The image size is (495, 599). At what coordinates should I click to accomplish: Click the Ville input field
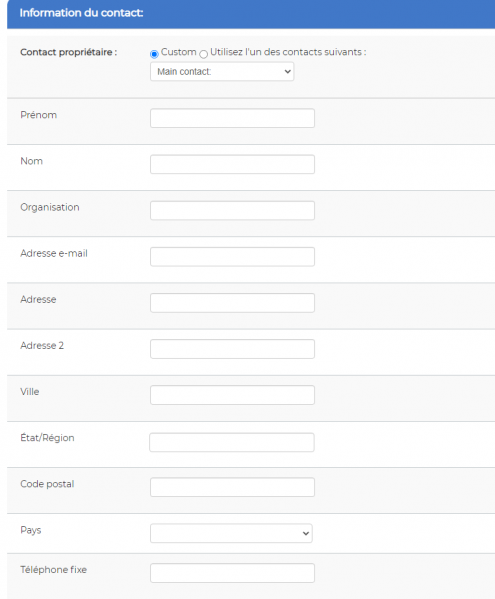[x=232, y=395]
